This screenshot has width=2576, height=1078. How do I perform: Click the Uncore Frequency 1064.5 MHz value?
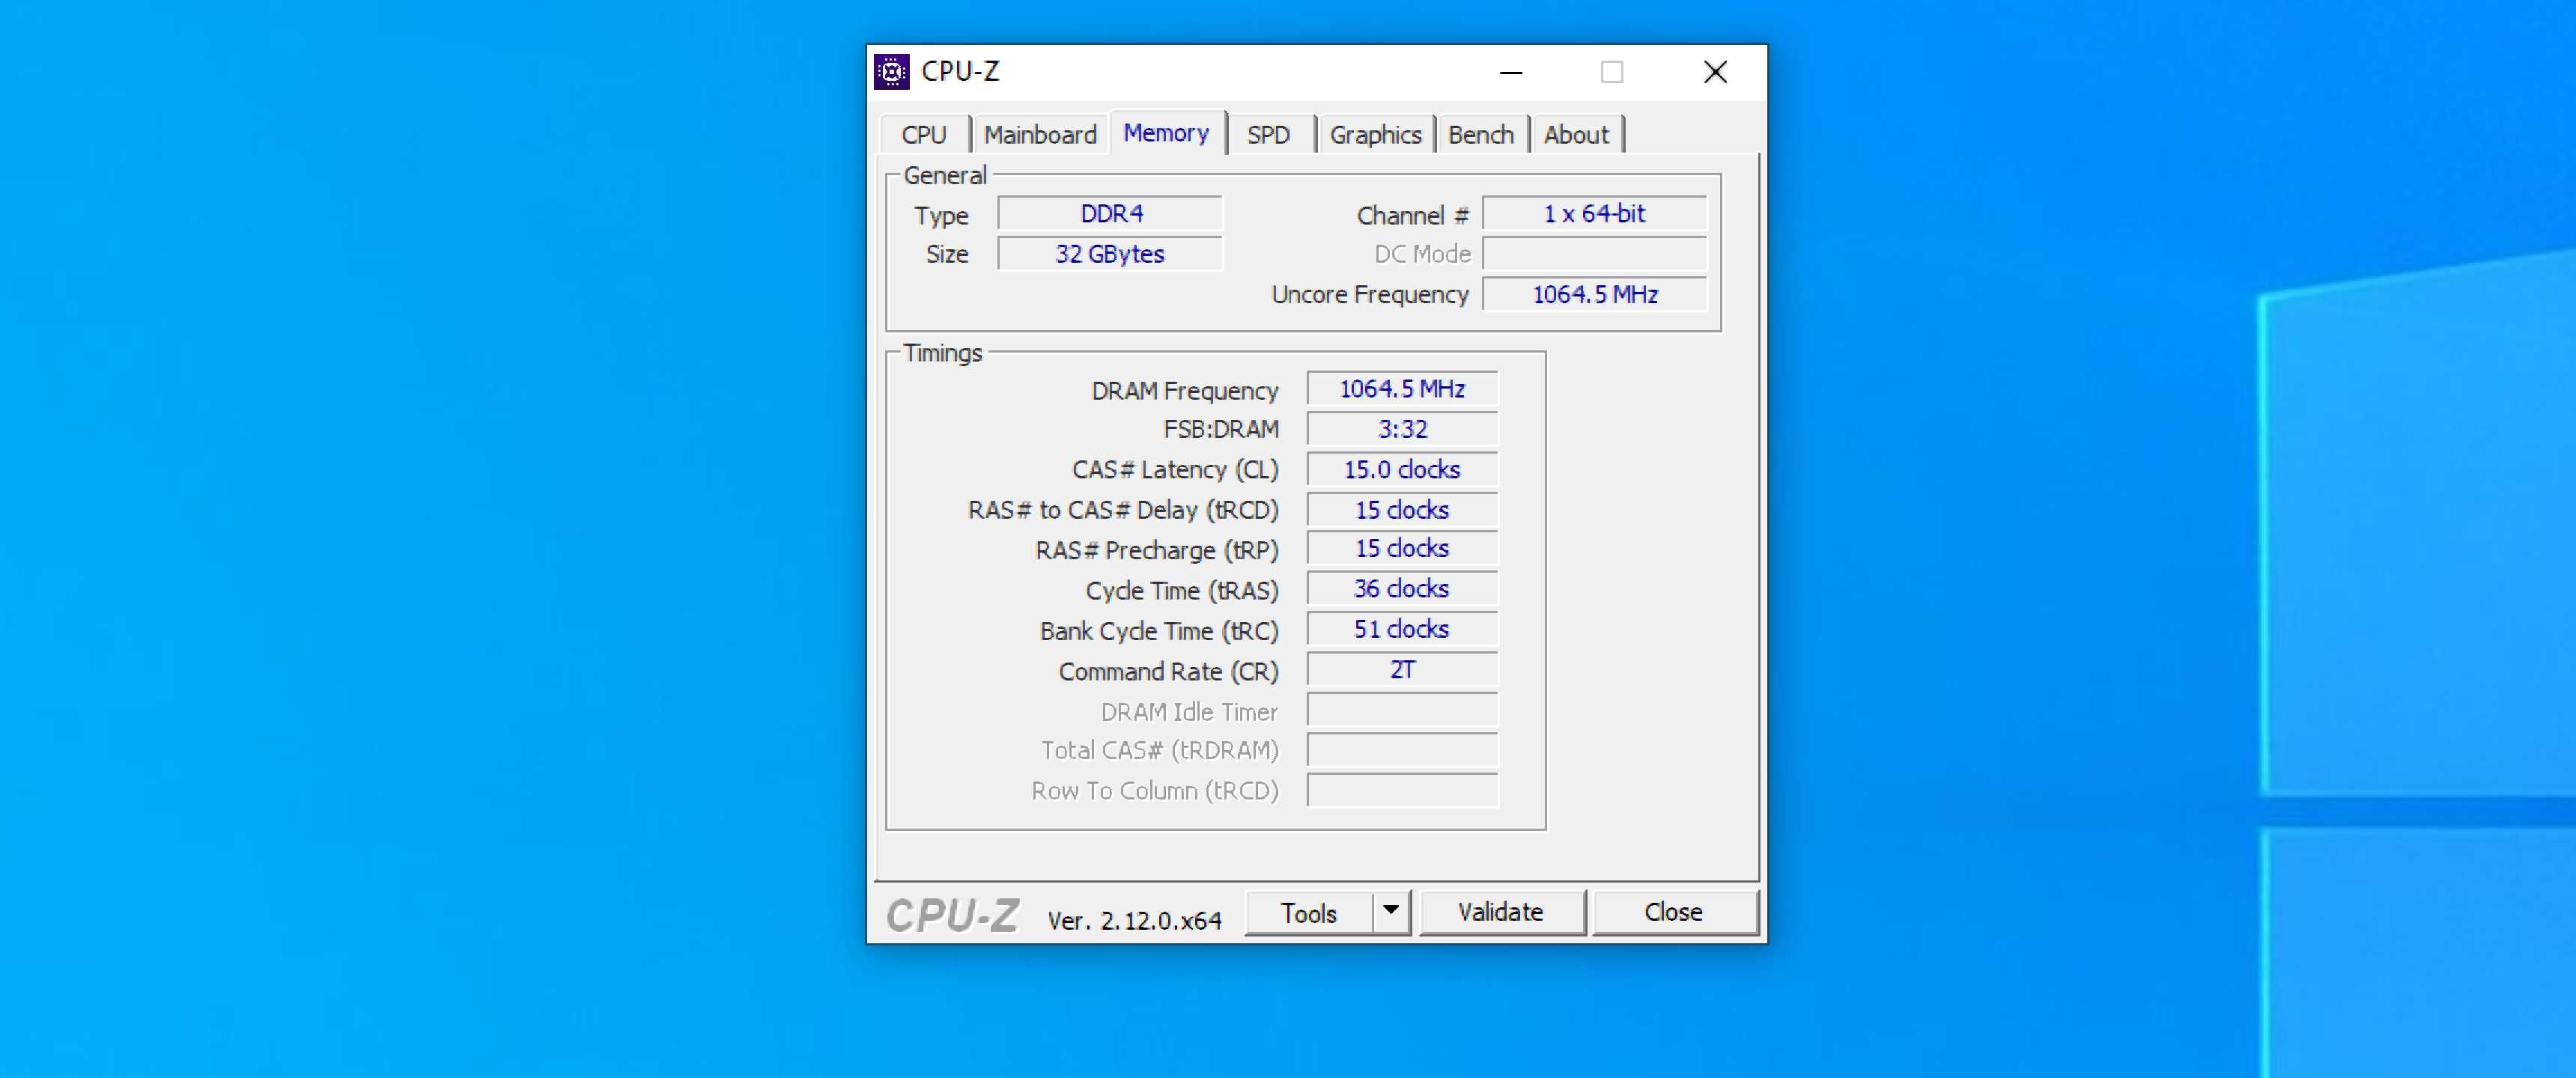tap(1595, 295)
